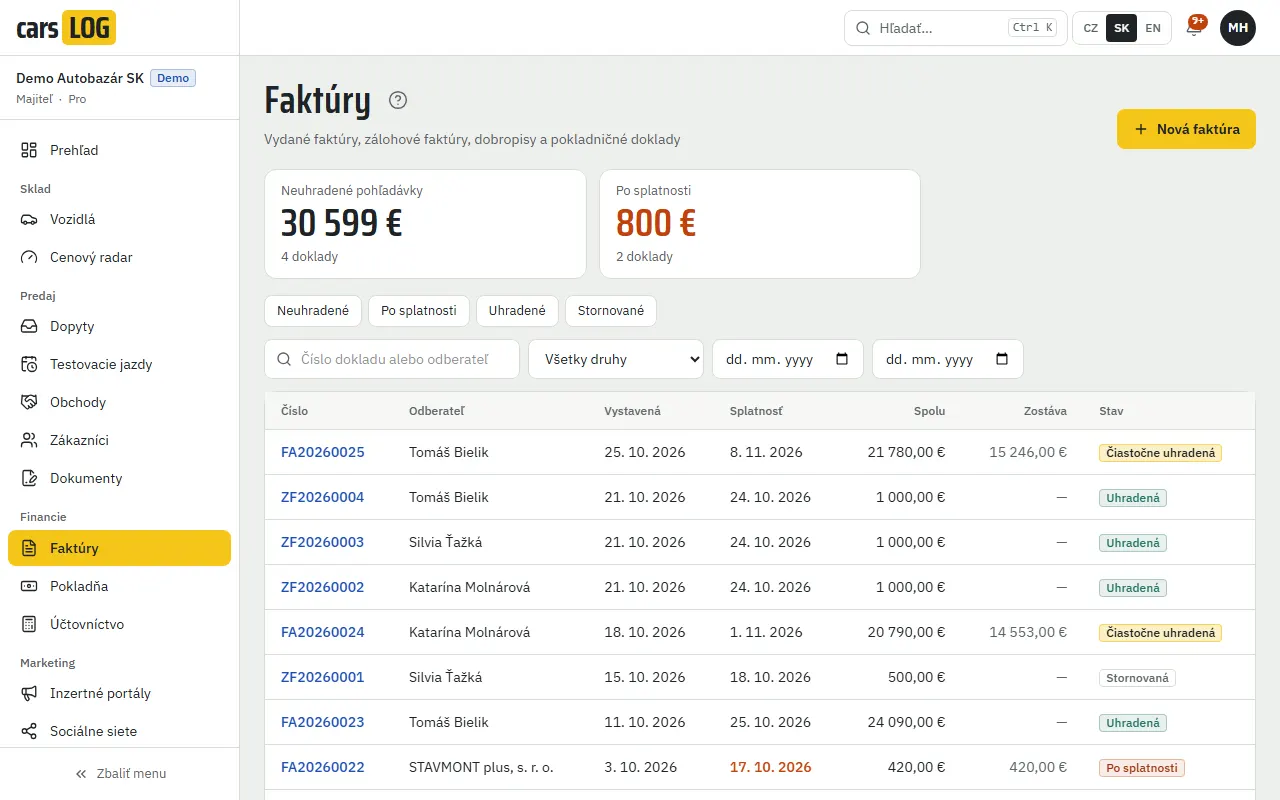Open Sociálne siete share icon
Screen dimensions: 1280x800
pos(29,731)
